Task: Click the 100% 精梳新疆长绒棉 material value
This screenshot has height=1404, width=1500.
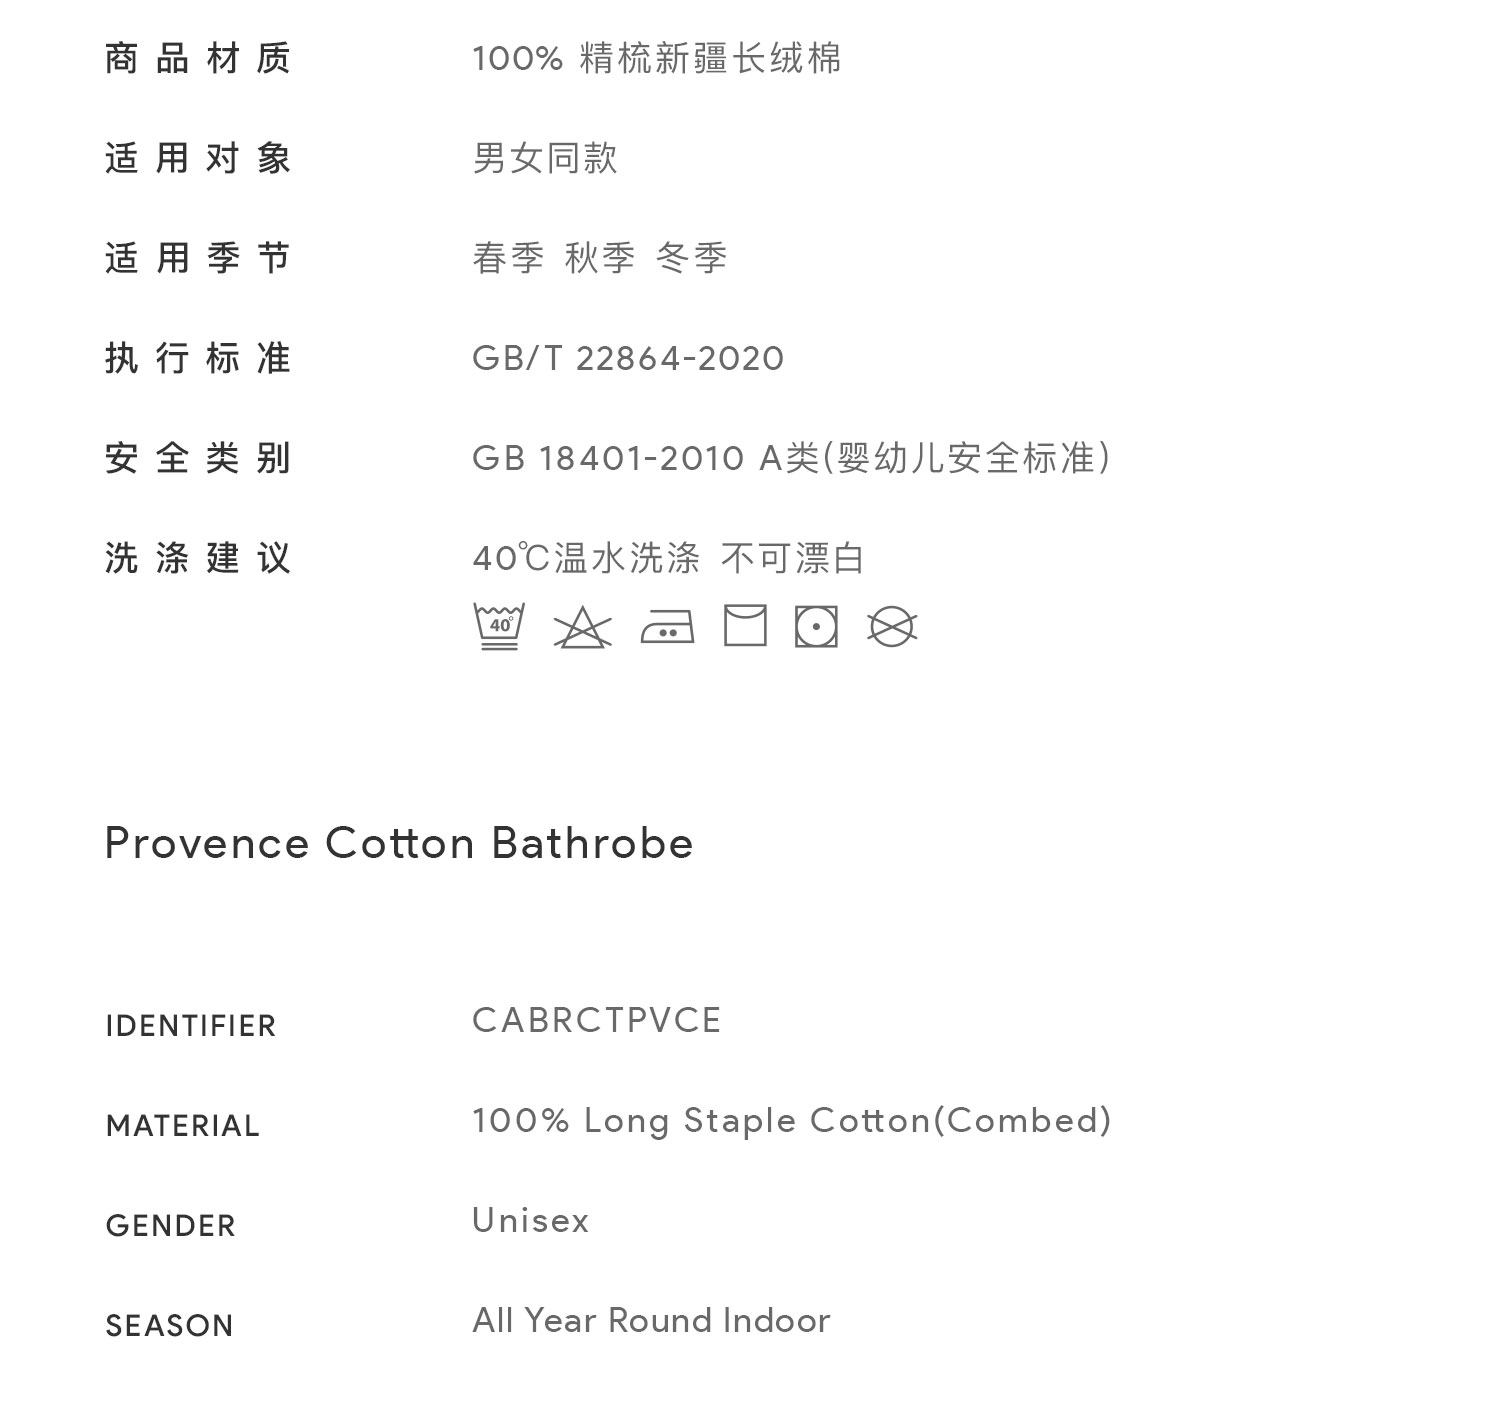Action: 656,58
